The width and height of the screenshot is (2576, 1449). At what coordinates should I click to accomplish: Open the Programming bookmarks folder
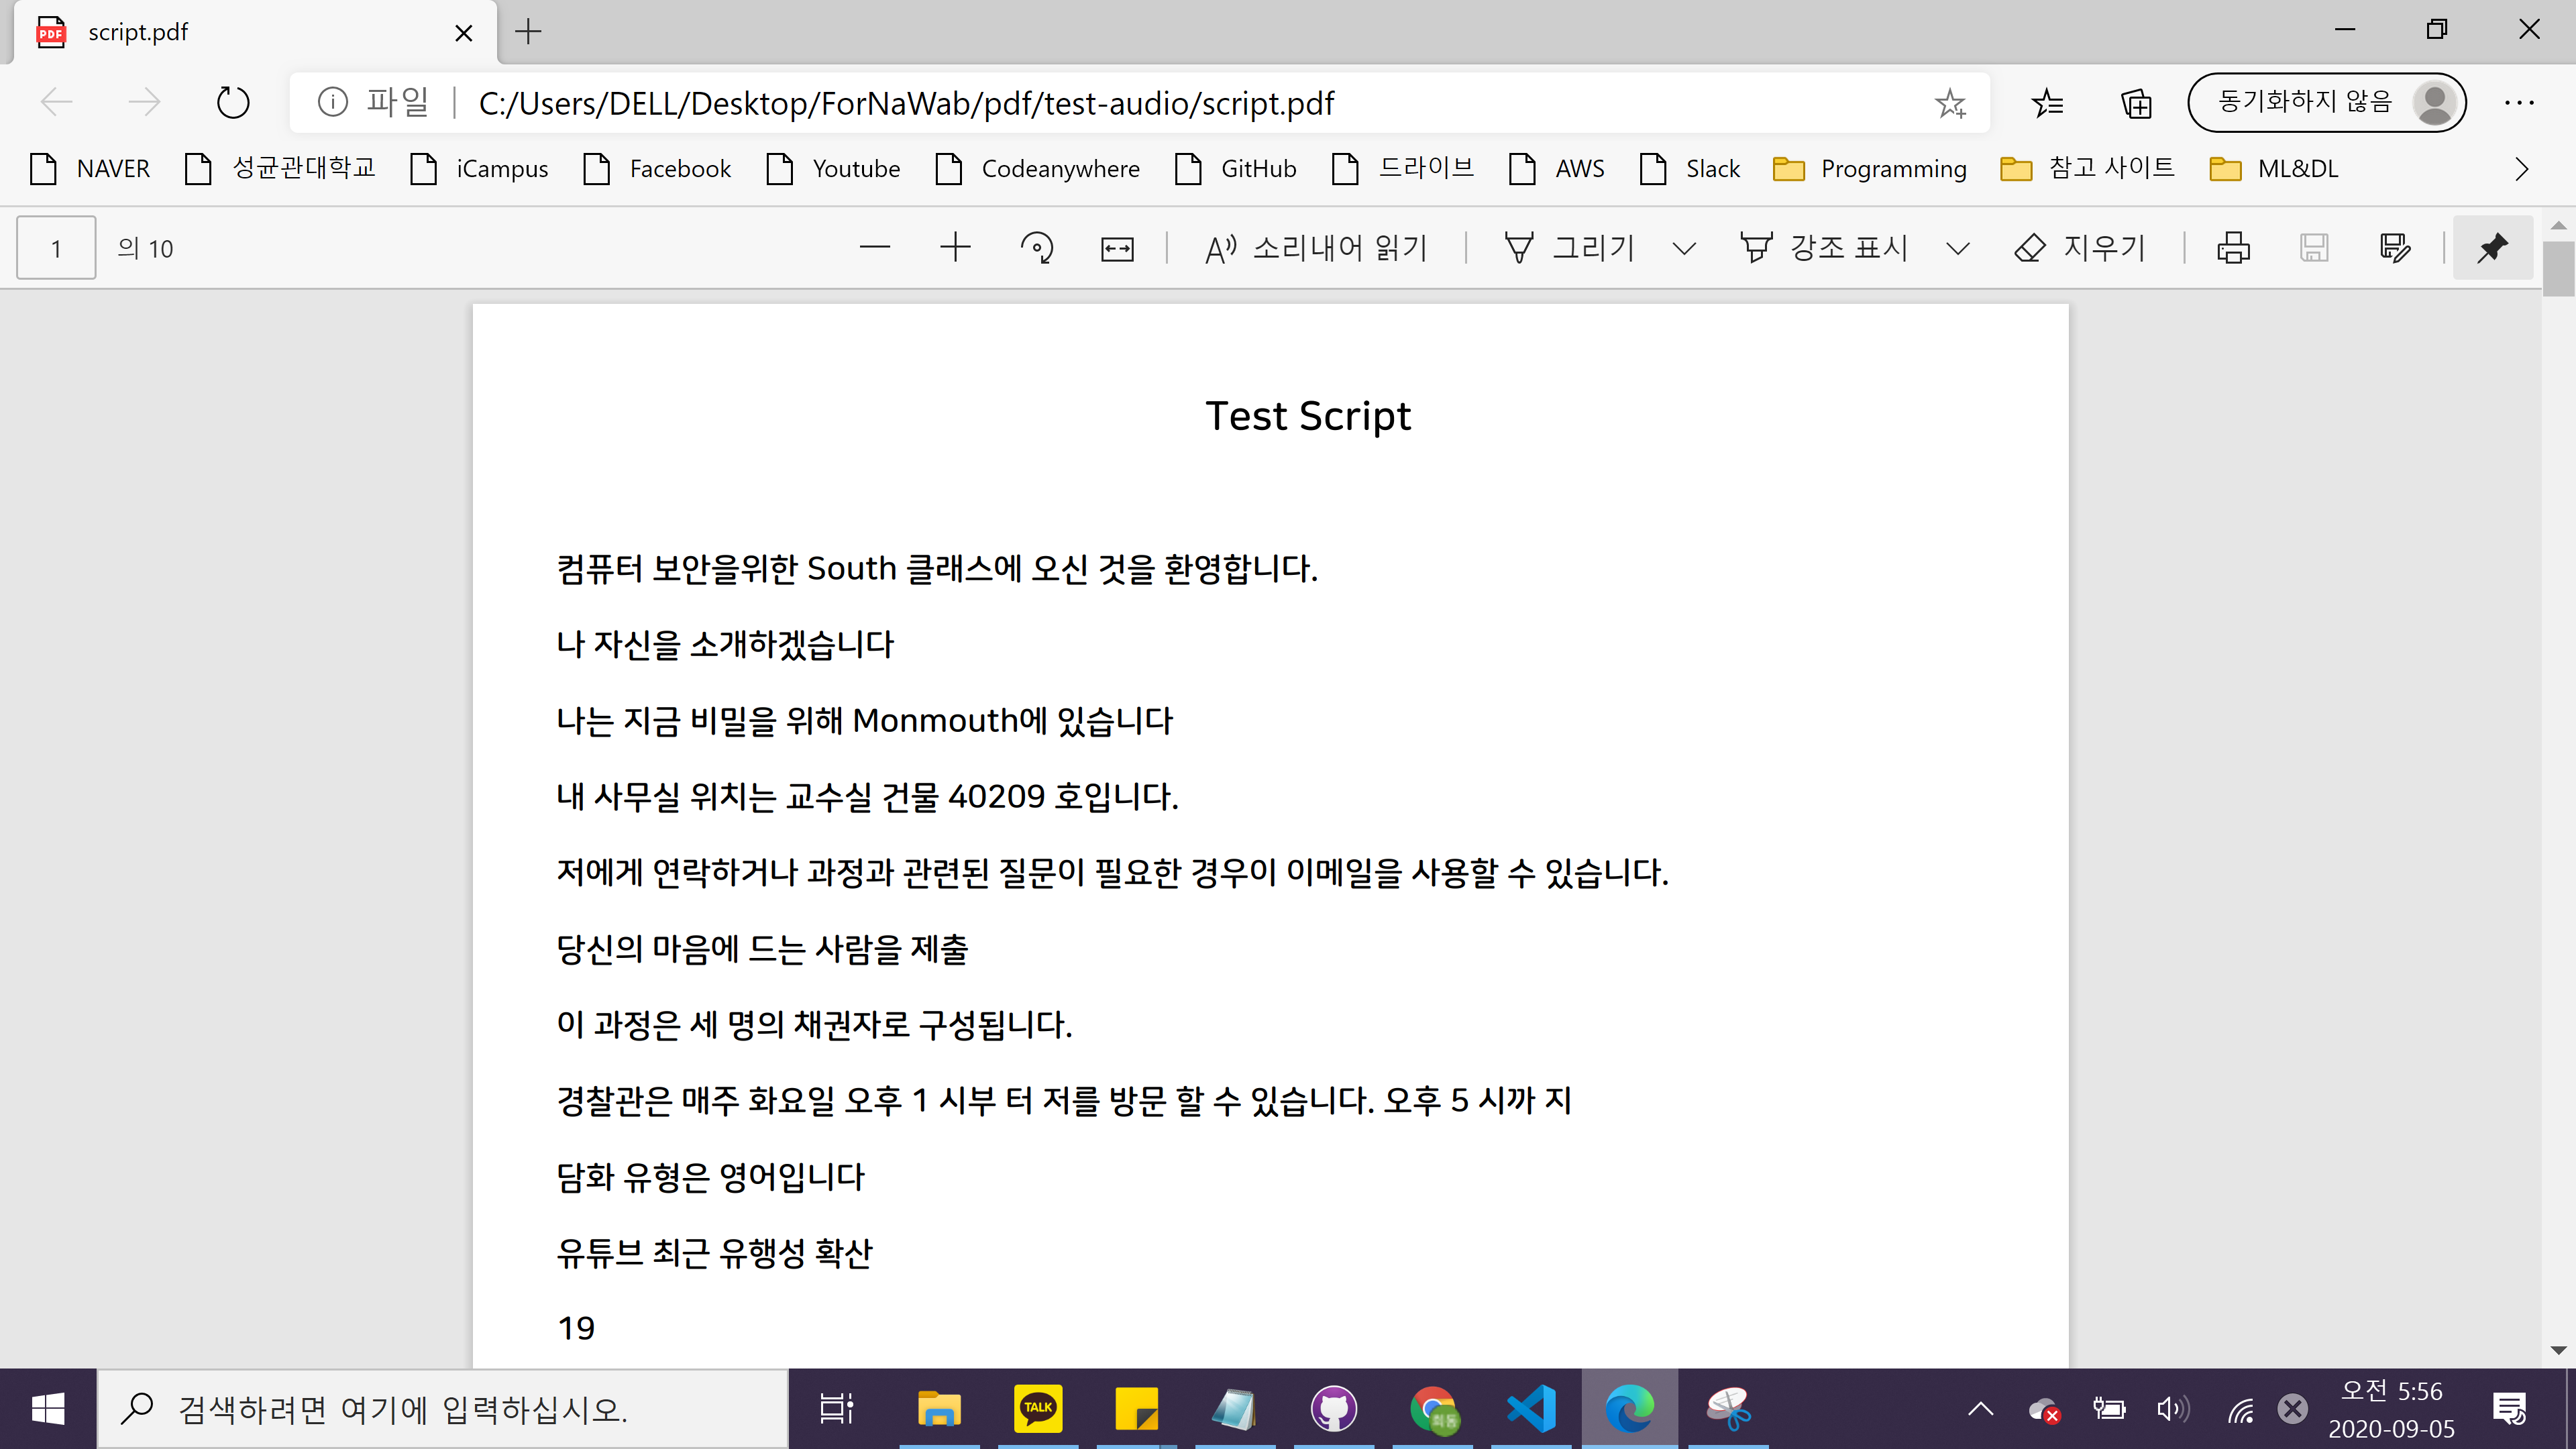point(1869,169)
